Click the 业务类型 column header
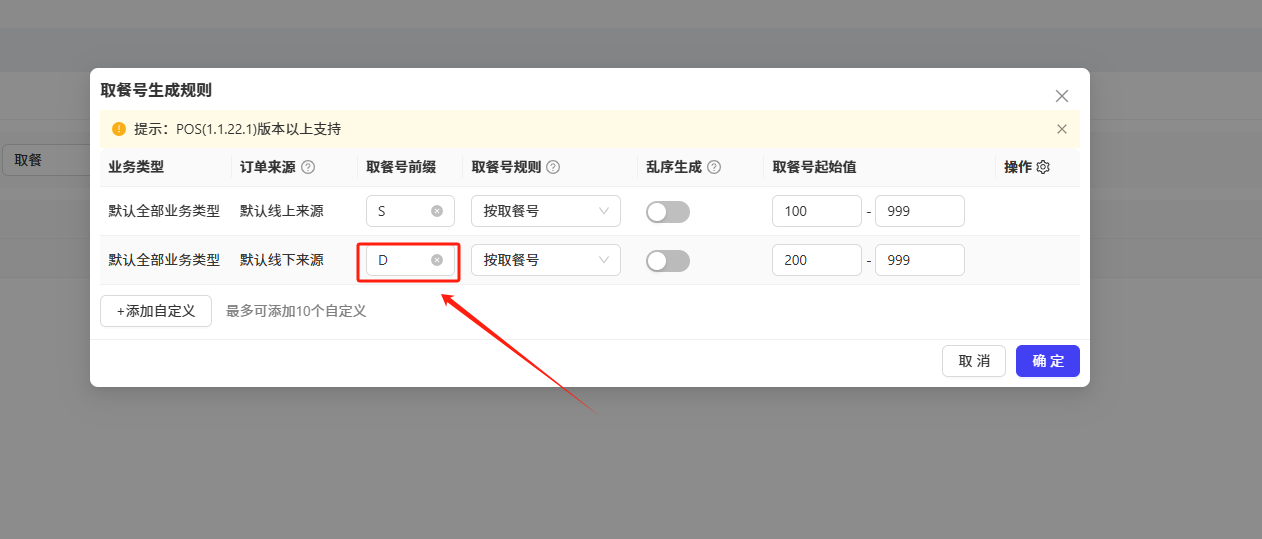The image size is (1262, 539). pyautogui.click(x=136, y=167)
